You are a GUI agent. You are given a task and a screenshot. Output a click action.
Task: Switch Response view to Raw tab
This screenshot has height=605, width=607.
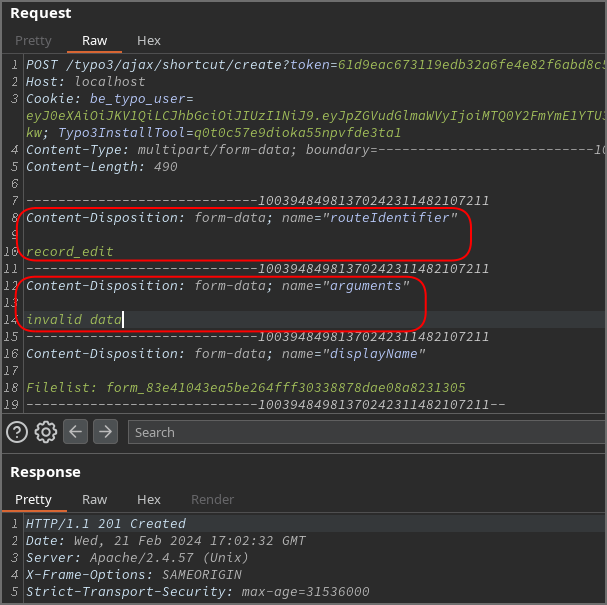point(95,499)
